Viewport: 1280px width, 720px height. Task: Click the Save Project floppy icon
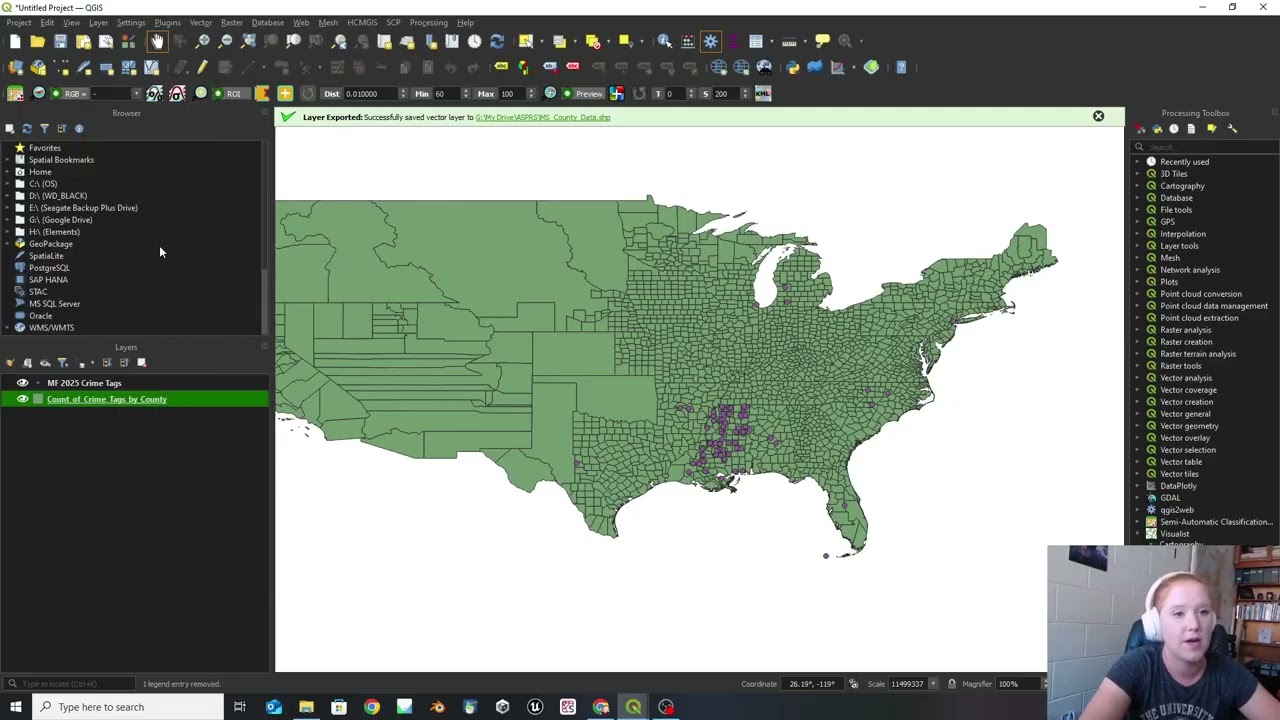(60, 41)
